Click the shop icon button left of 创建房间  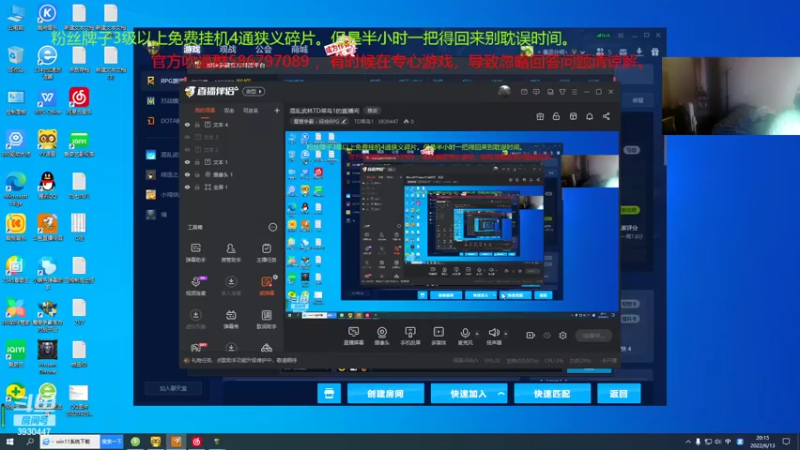pos(329,394)
